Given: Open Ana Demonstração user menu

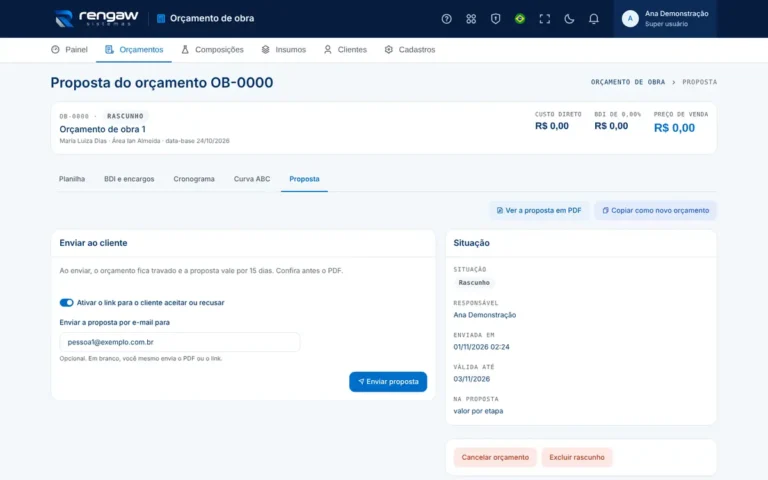Looking at the screenshot, I should 665,19.
